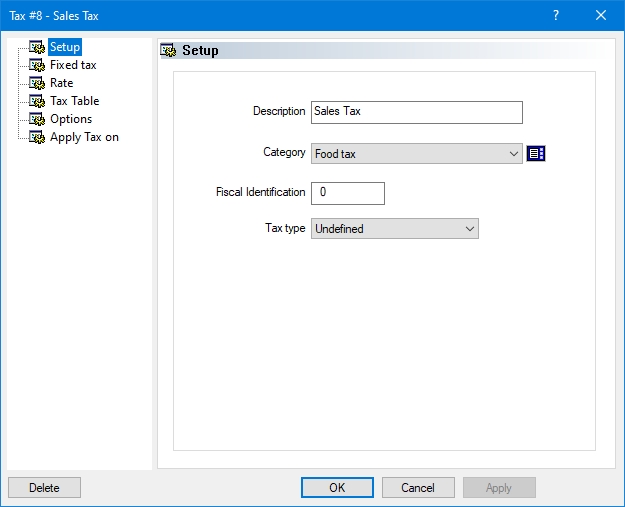Image resolution: width=625 pixels, height=507 pixels.
Task: Open the Apply Tax on section label
Action: coord(84,137)
